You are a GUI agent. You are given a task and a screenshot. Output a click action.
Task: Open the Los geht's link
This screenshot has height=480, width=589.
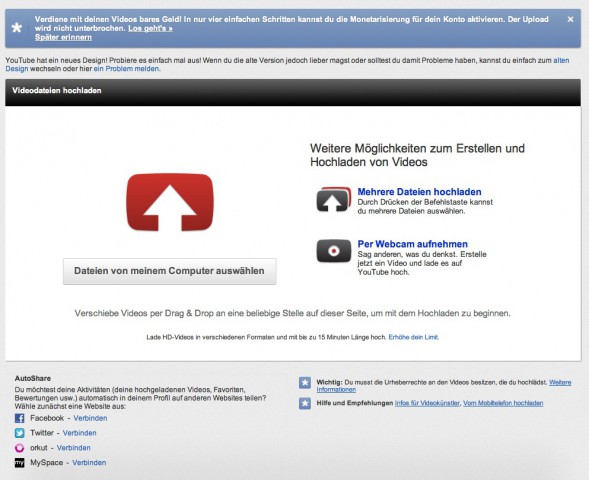[150, 28]
